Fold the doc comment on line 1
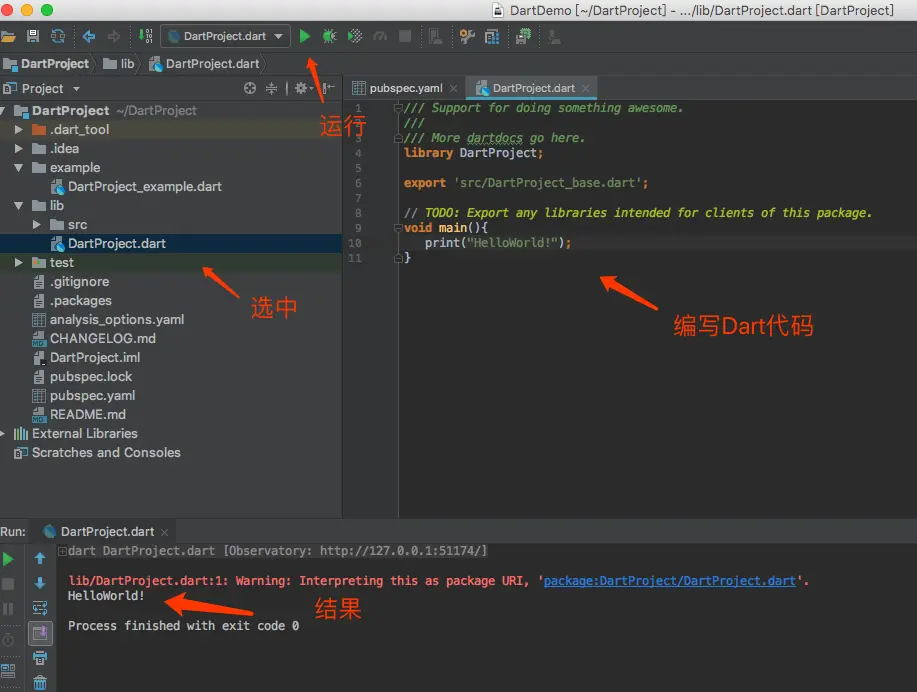Image resolution: width=917 pixels, height=692 pixels. pyautogui.click(x=398, y=108)
